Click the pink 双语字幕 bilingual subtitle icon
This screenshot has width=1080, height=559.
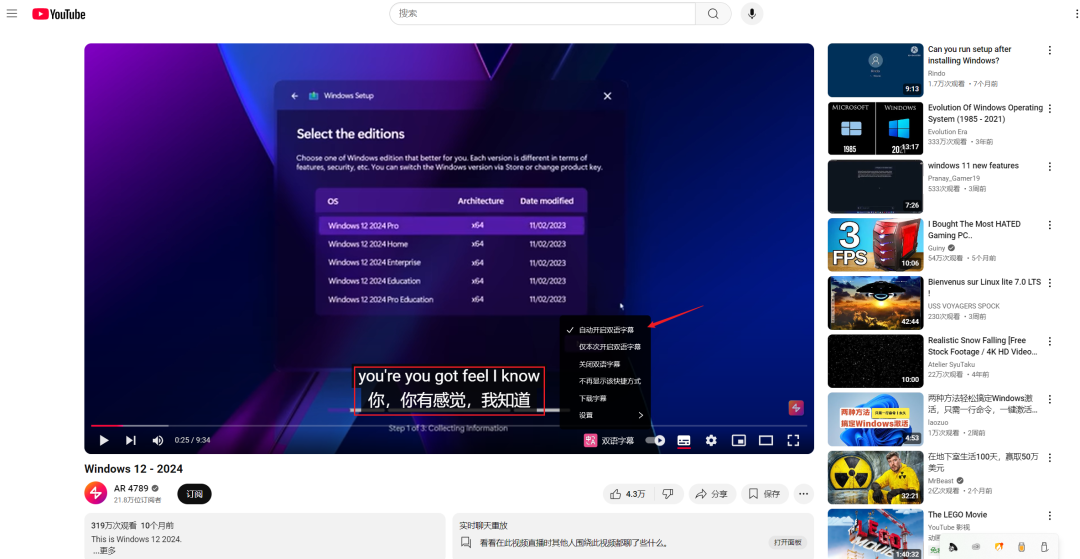(590, 440)
